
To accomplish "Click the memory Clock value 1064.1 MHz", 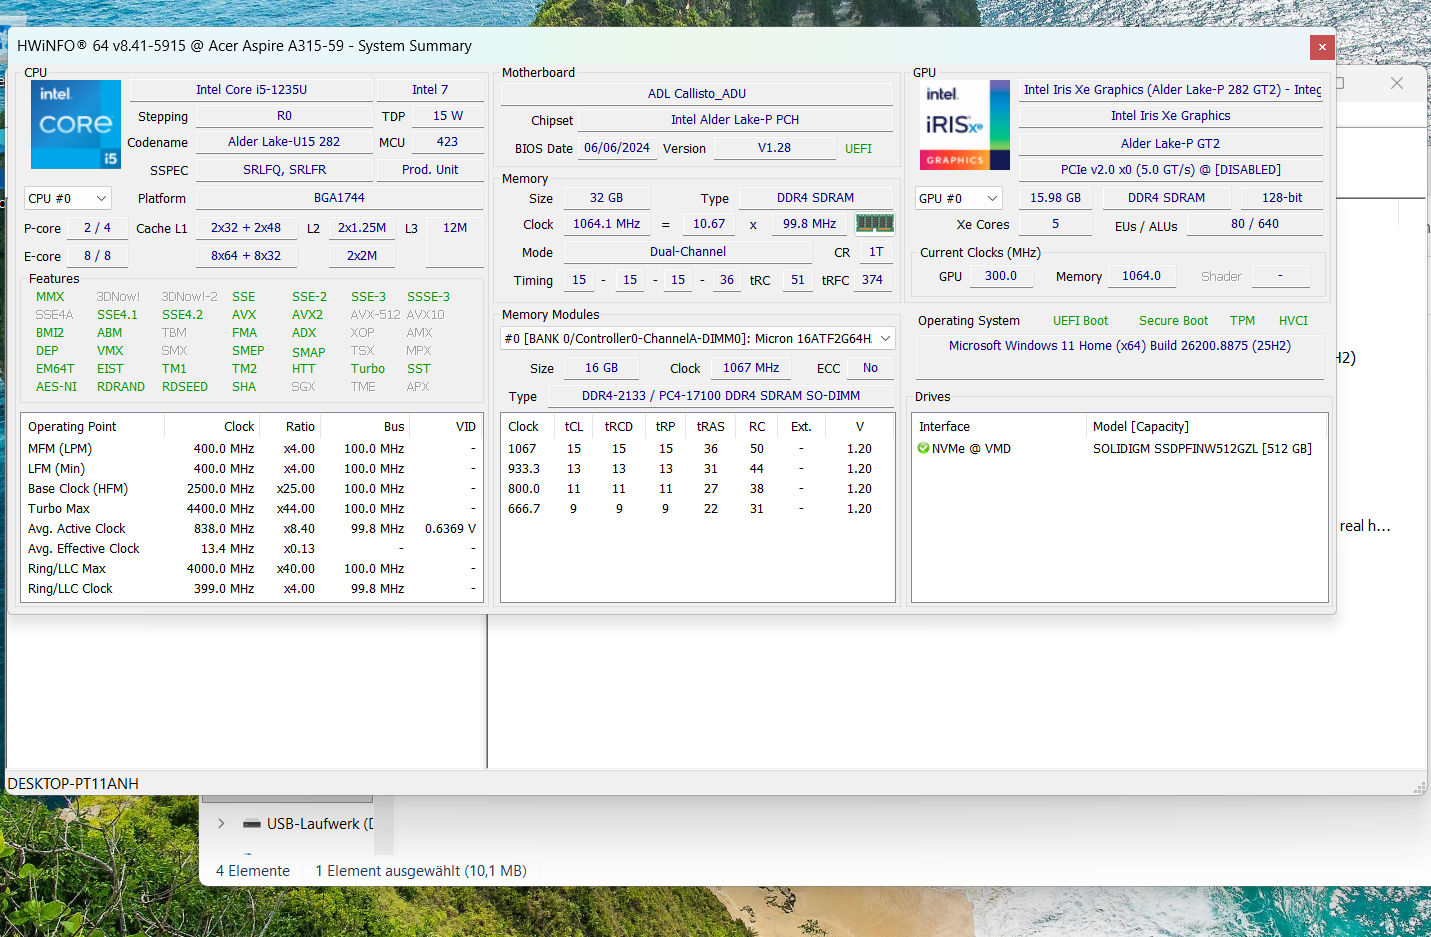I will click(x=606, y=224).
